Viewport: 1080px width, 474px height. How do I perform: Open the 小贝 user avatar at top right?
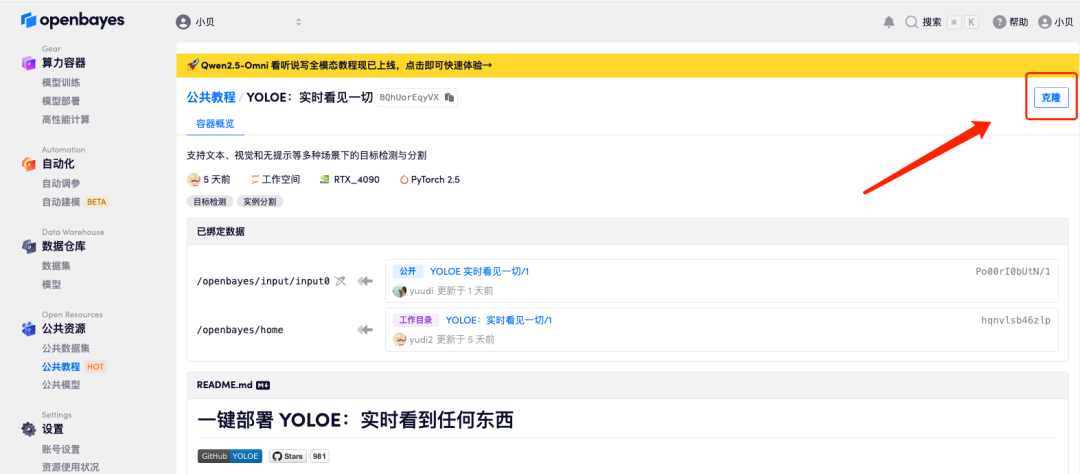[x=1046, y=22]
